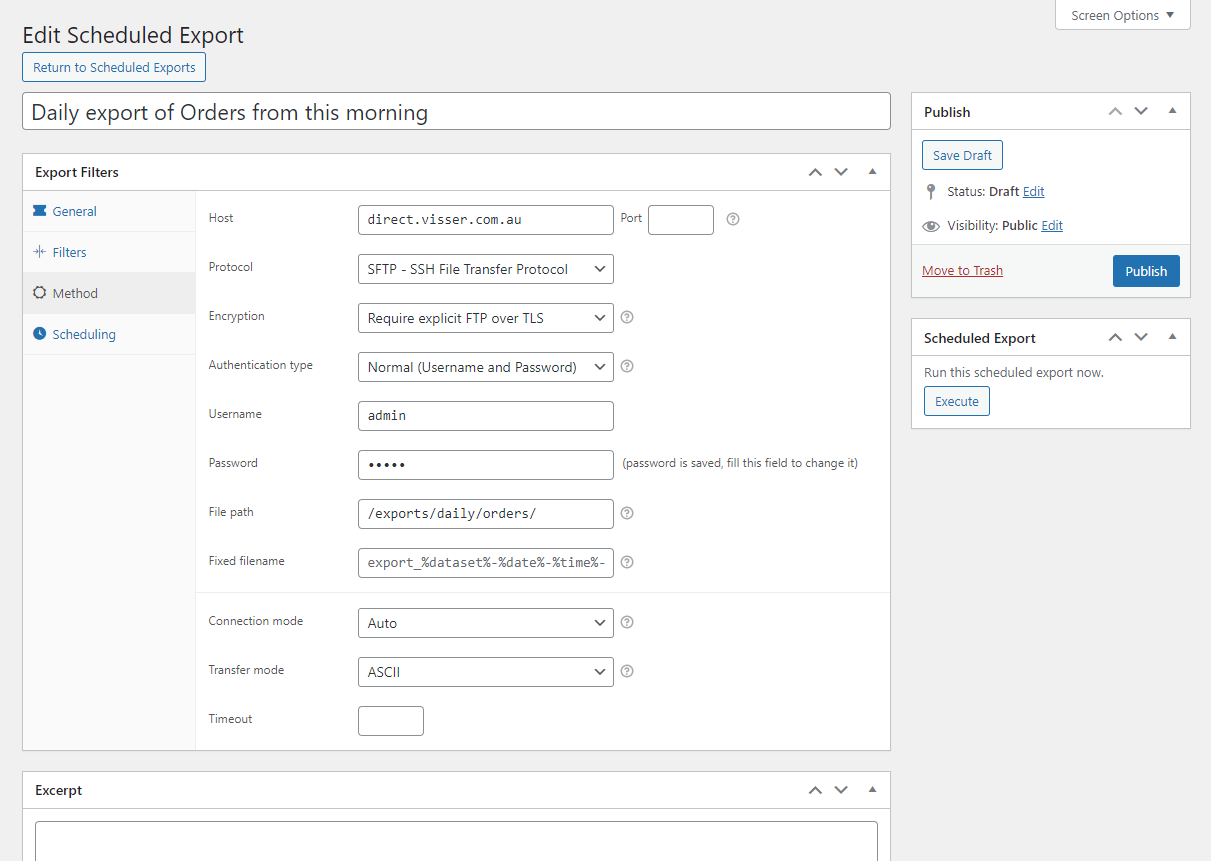Select the Method tab
Screen dimensions: 1211x861
tap(109, 293)
